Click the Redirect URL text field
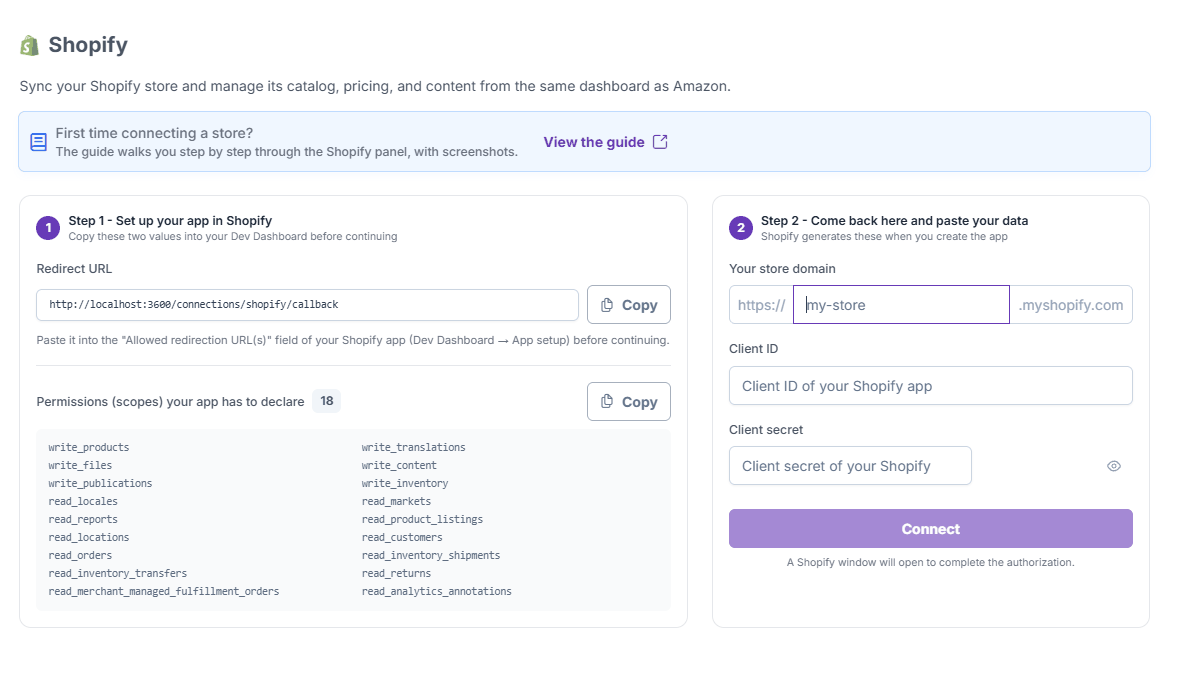This screenshot has height=686, width=1183. [x=307, y=305]
